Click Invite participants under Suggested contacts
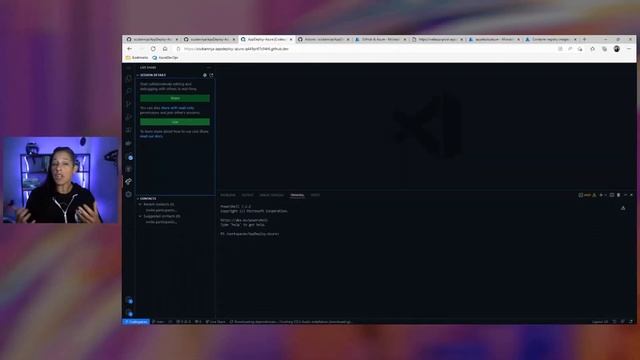The width and height of the screenshot is (640, 360). point(161,222)
